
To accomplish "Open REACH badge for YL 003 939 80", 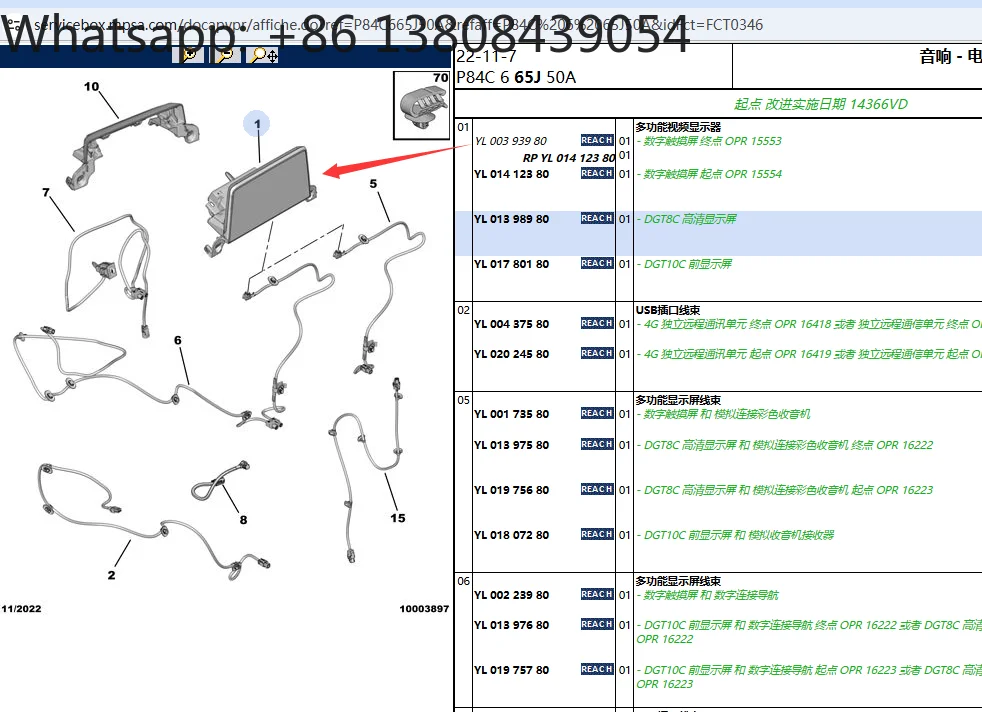I will pyautogui.click(x=596, y=140).
